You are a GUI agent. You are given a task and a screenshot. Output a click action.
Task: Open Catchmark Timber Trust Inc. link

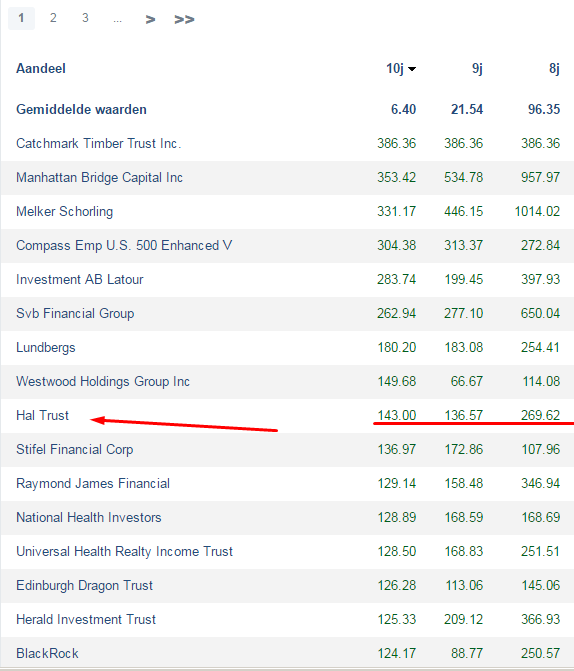[x=98, y=143]
